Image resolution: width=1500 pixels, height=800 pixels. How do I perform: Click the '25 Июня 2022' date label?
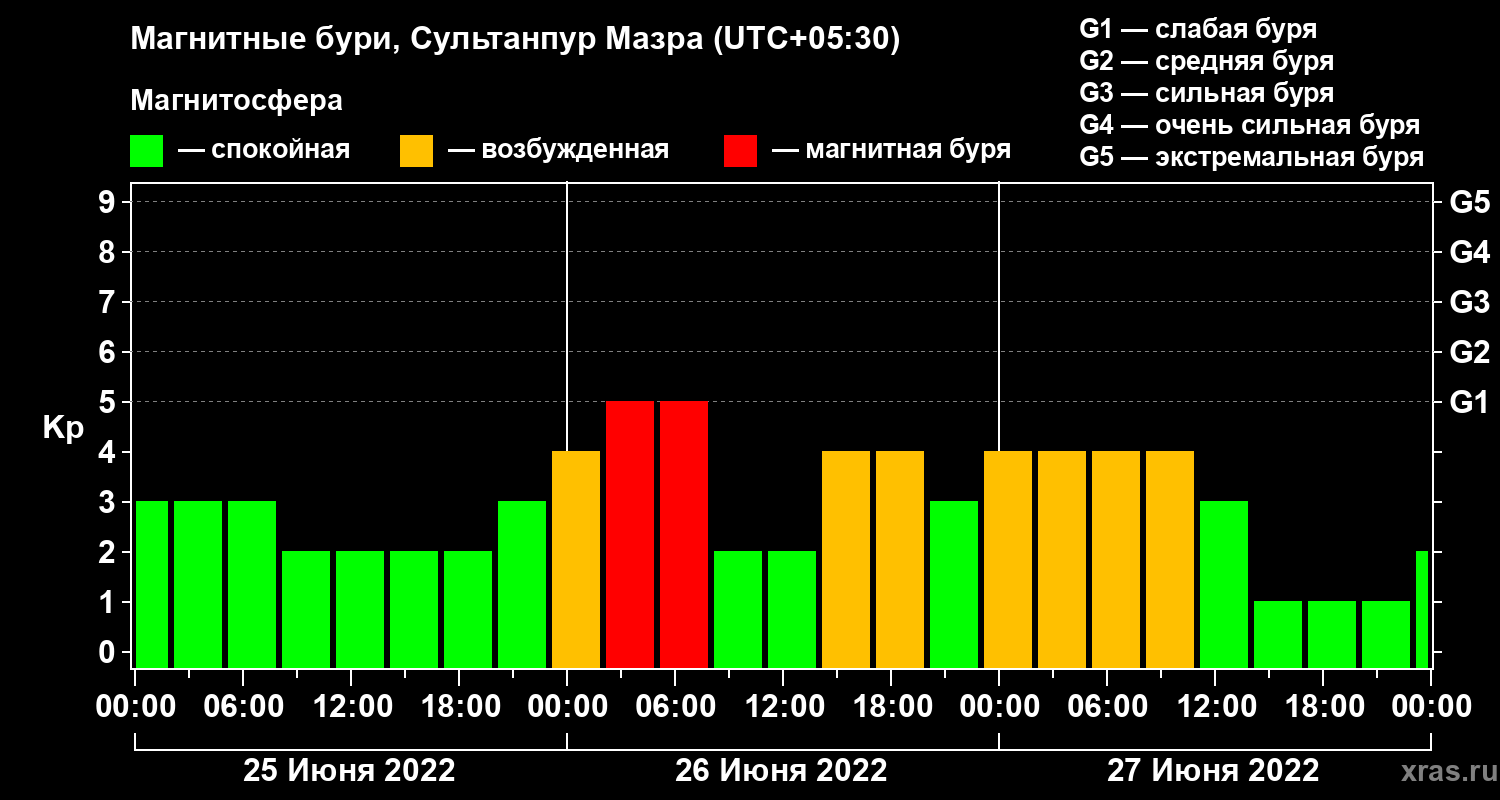(x=350, y=771)
